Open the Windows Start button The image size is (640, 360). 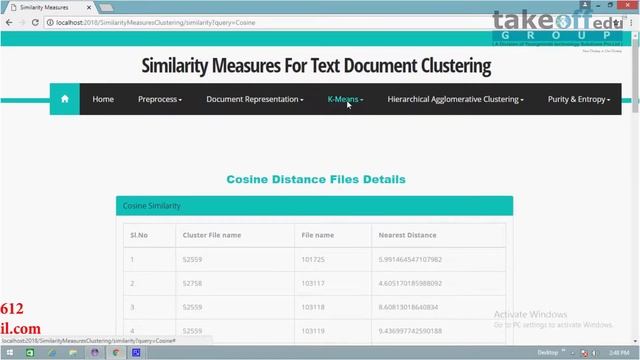[x=10, y=353]
